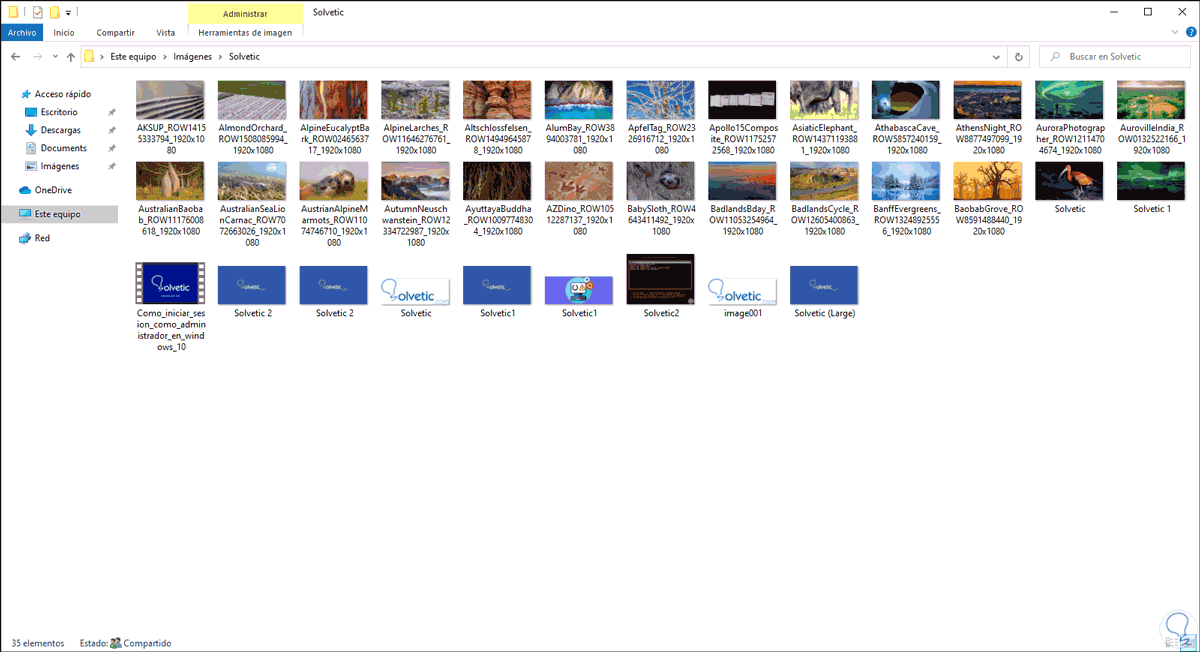Switch to the Vista ribbon tab
Image resolution: width=1200 pixels, height=652 pixels.
(x=165, y=33)
